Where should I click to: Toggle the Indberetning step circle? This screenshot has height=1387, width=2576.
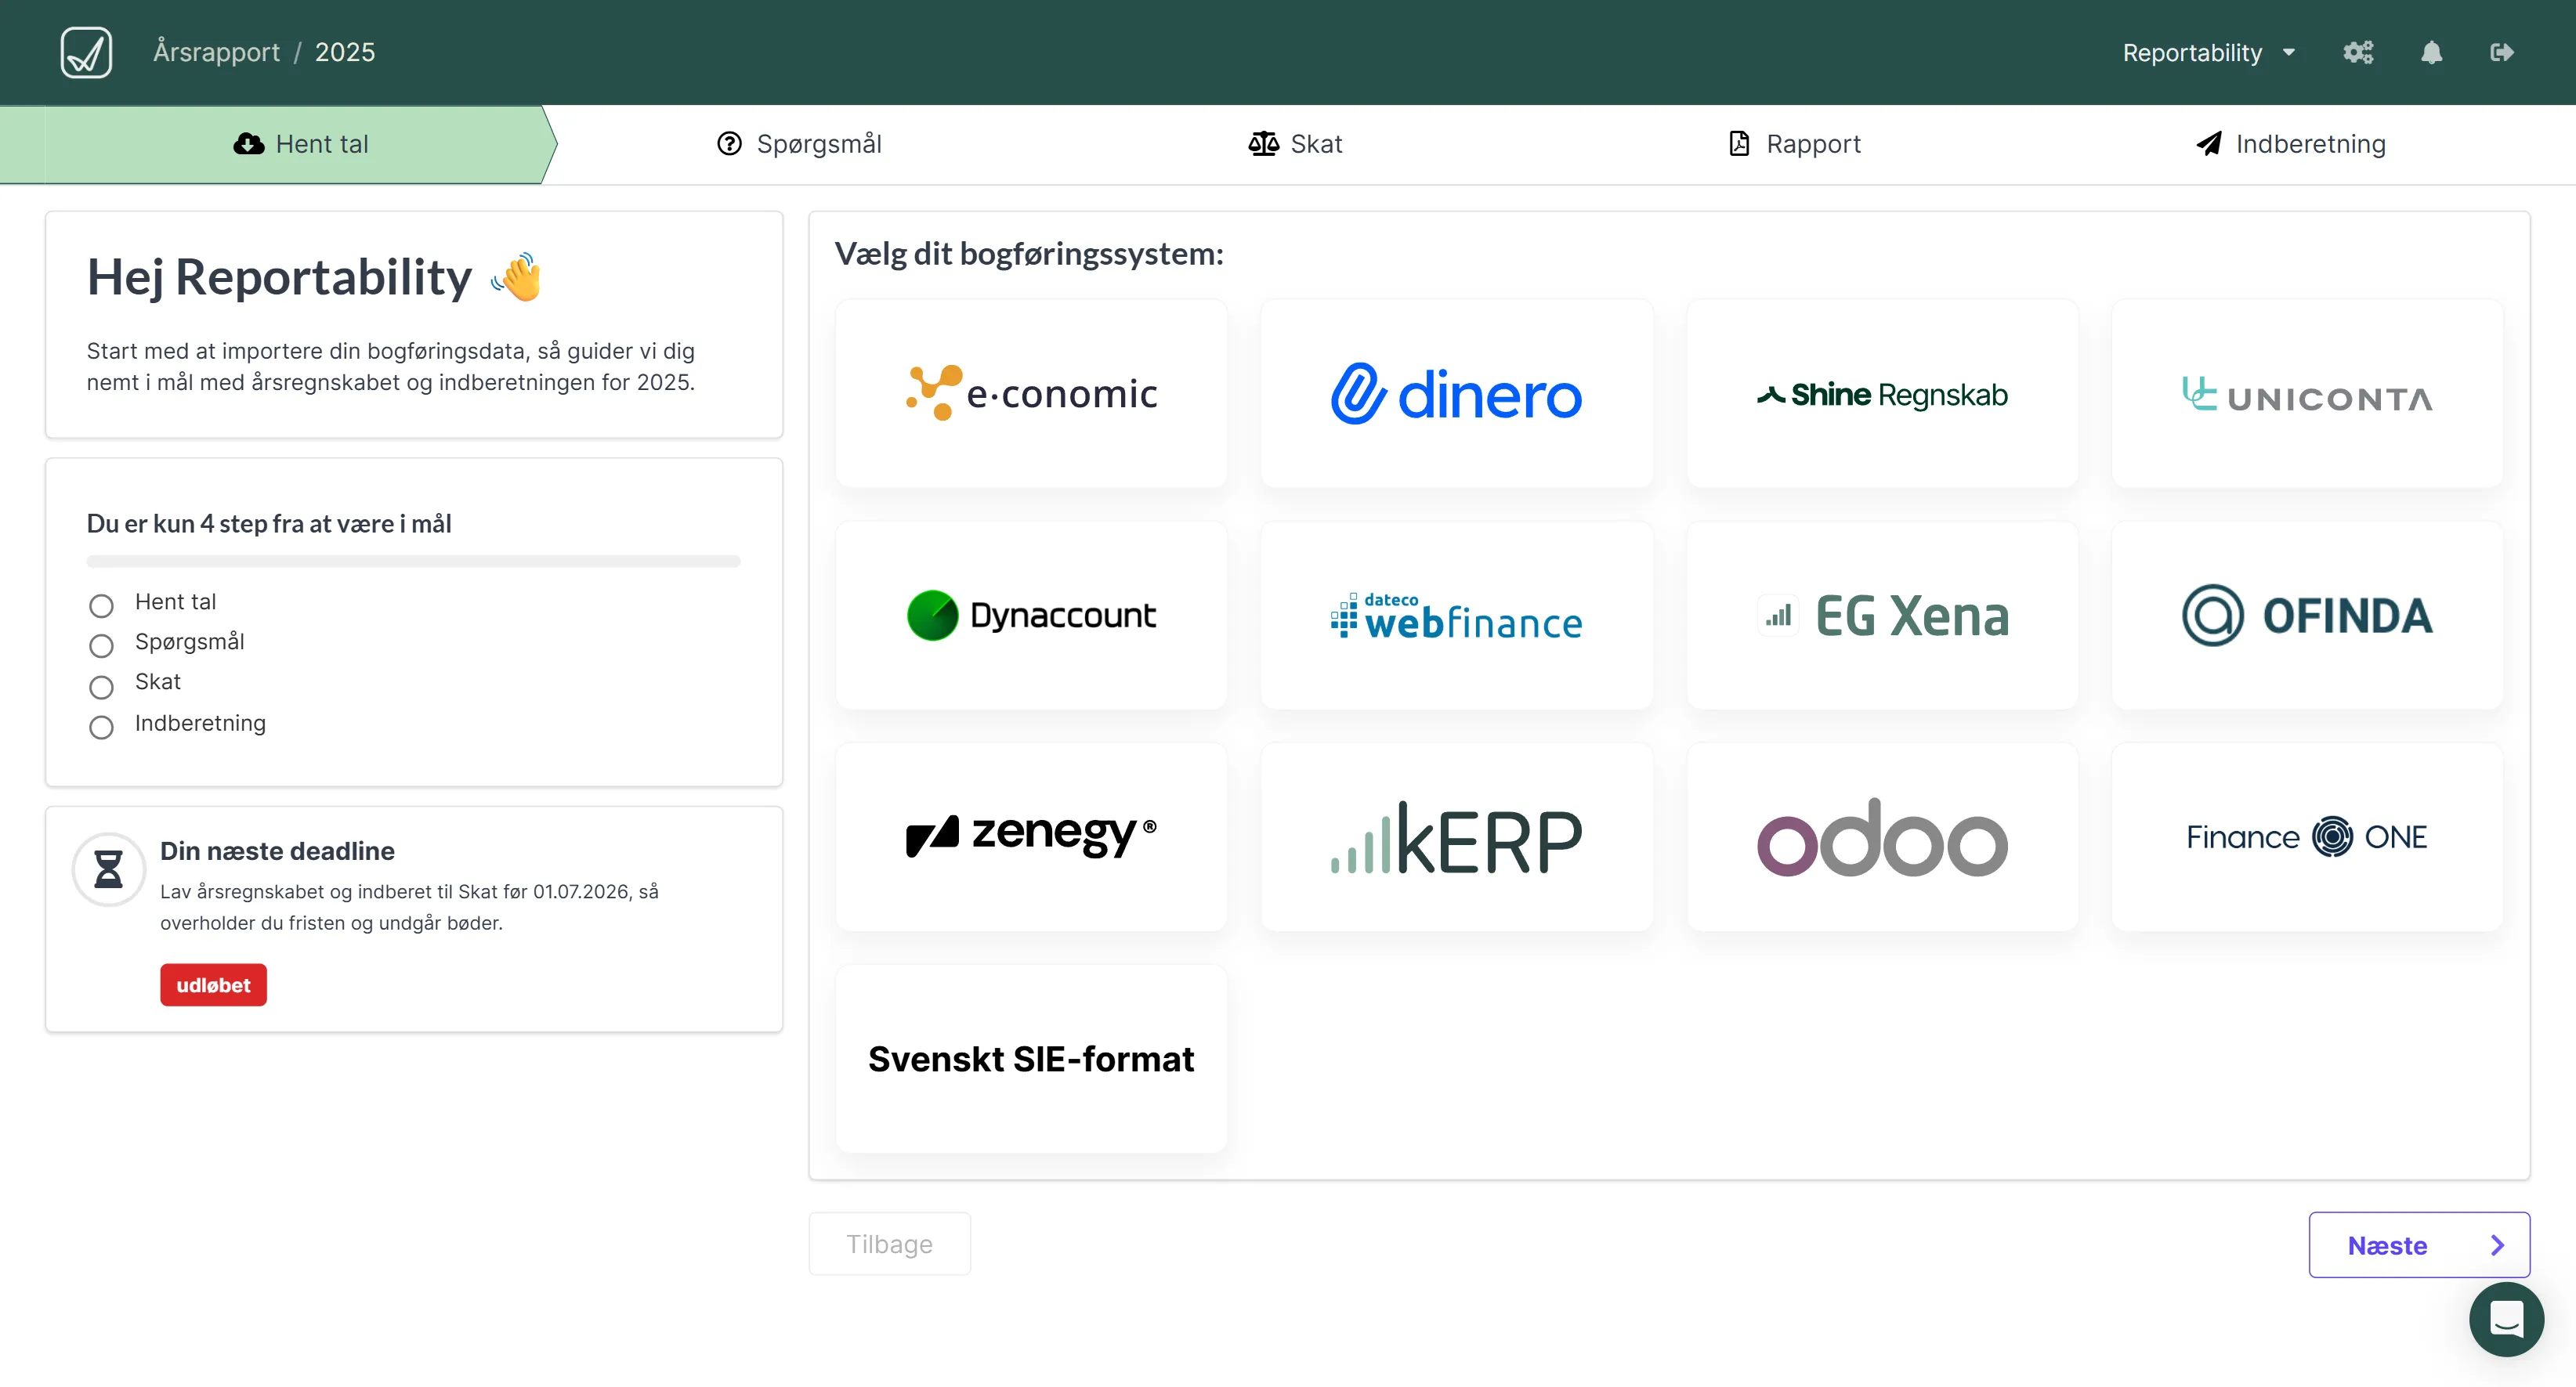click(x=101, y=727)
